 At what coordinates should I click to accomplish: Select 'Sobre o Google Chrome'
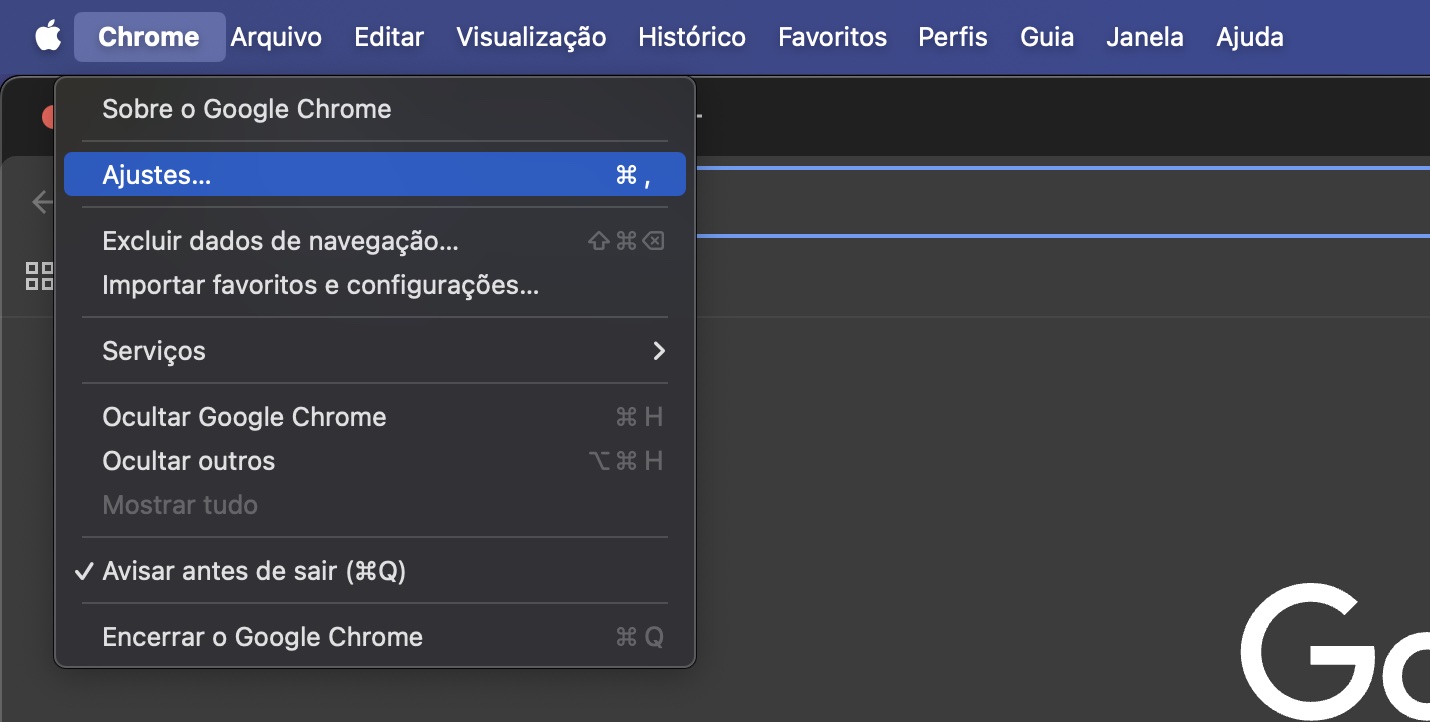(x=244, y=108)
